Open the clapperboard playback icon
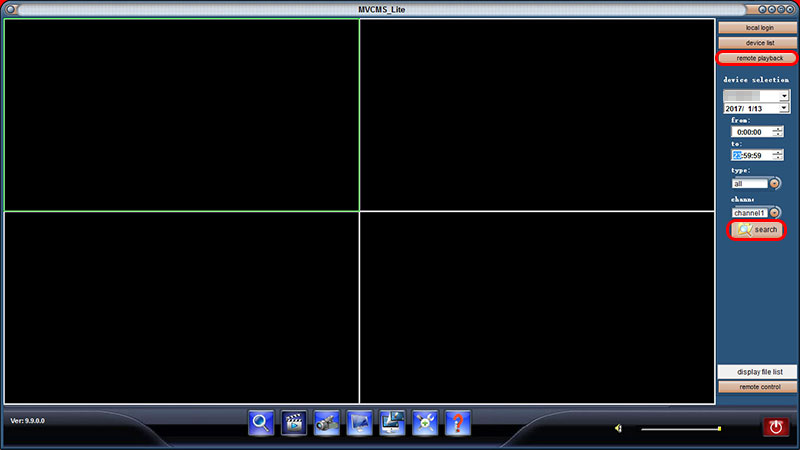The image size is (800, 450). 294,423
